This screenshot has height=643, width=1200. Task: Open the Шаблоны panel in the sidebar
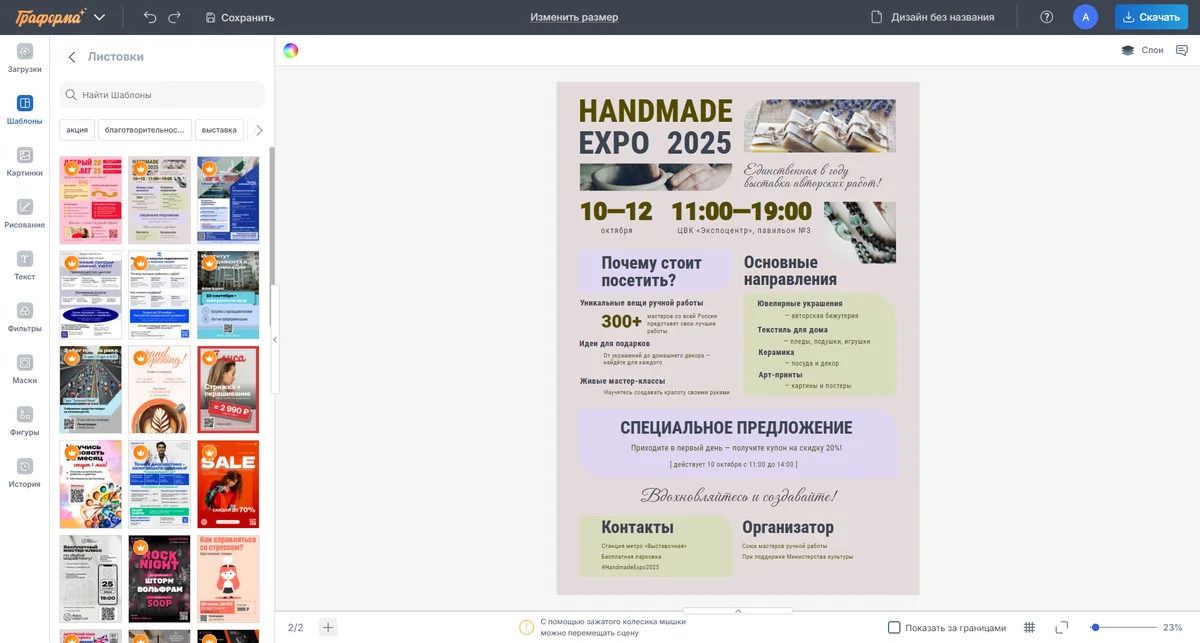[24, 103]
